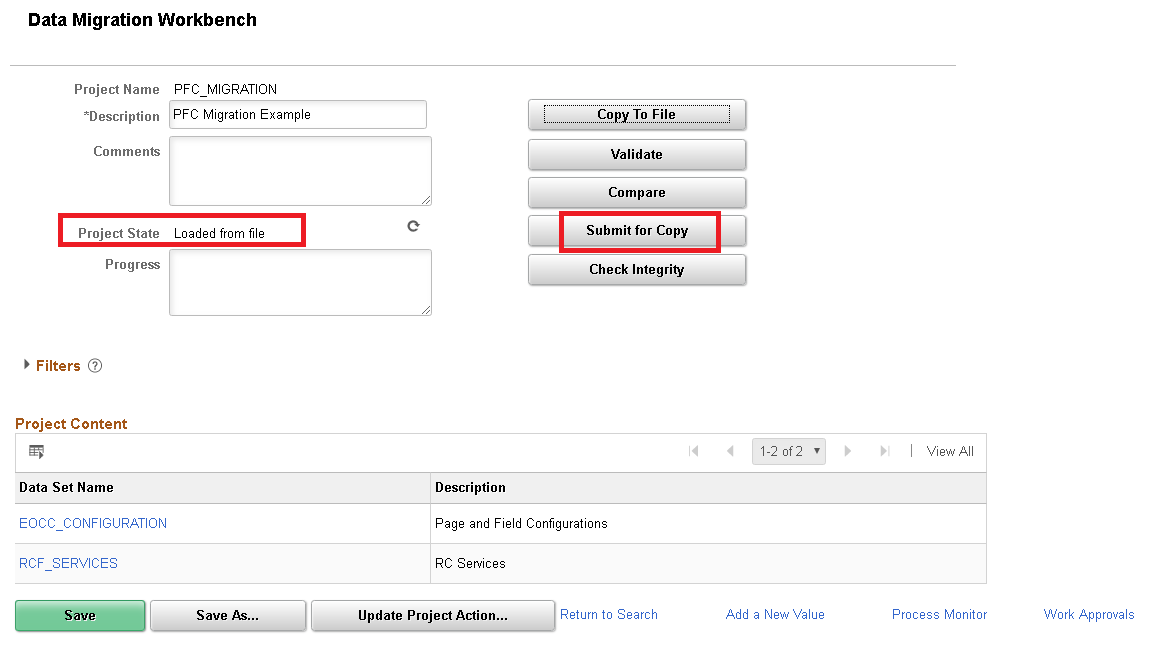Jump to first page using pagination icon
Viewport: 1158px width, 647px height.
tap(694, 451)
